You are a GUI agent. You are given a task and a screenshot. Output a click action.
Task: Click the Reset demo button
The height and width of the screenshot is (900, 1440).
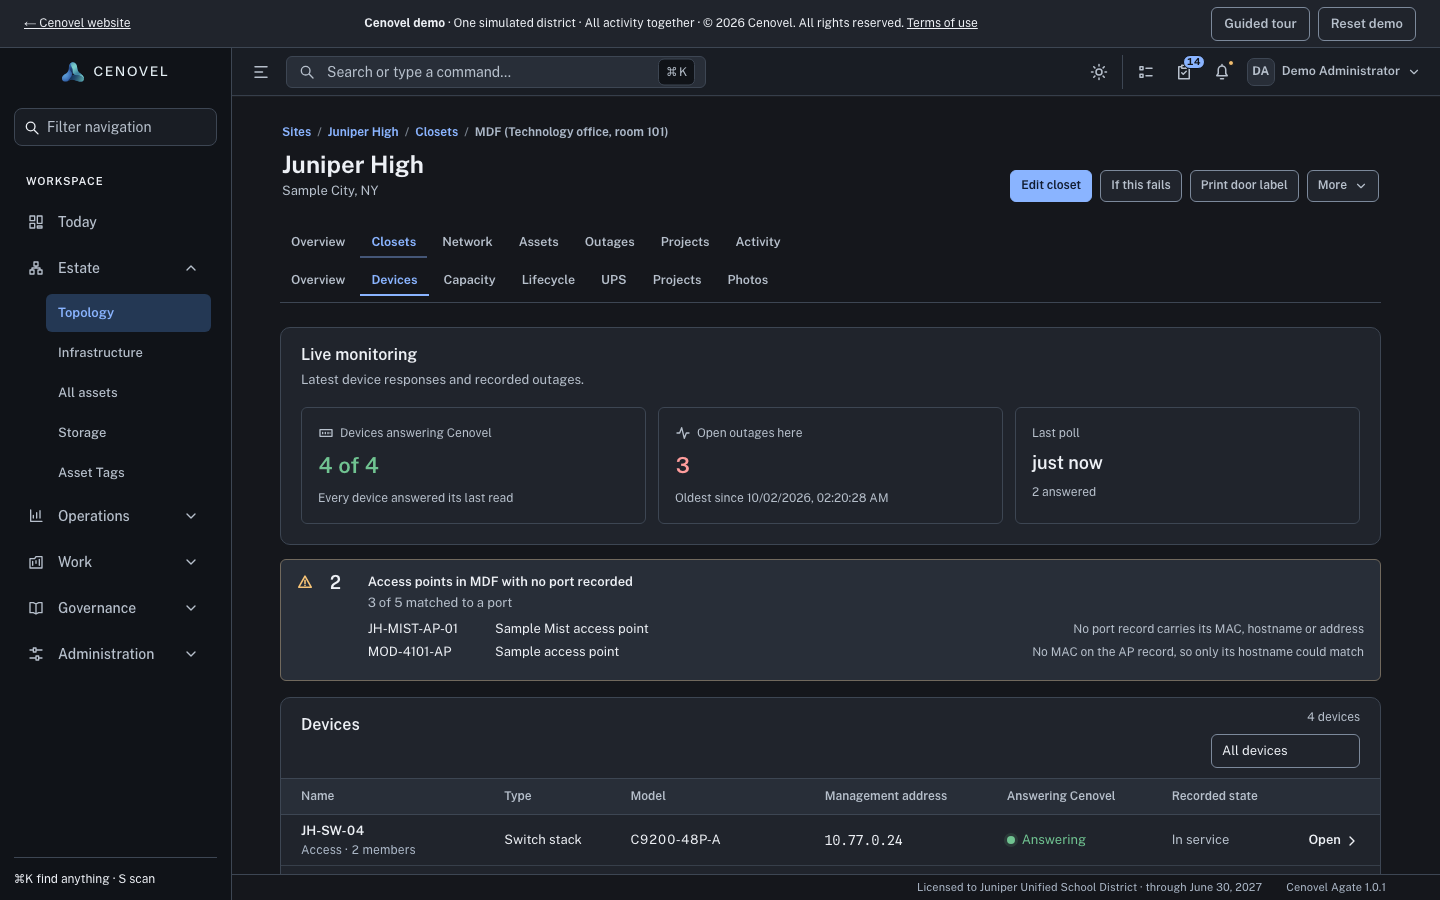pyautogui.click(x=1366, y=24)
